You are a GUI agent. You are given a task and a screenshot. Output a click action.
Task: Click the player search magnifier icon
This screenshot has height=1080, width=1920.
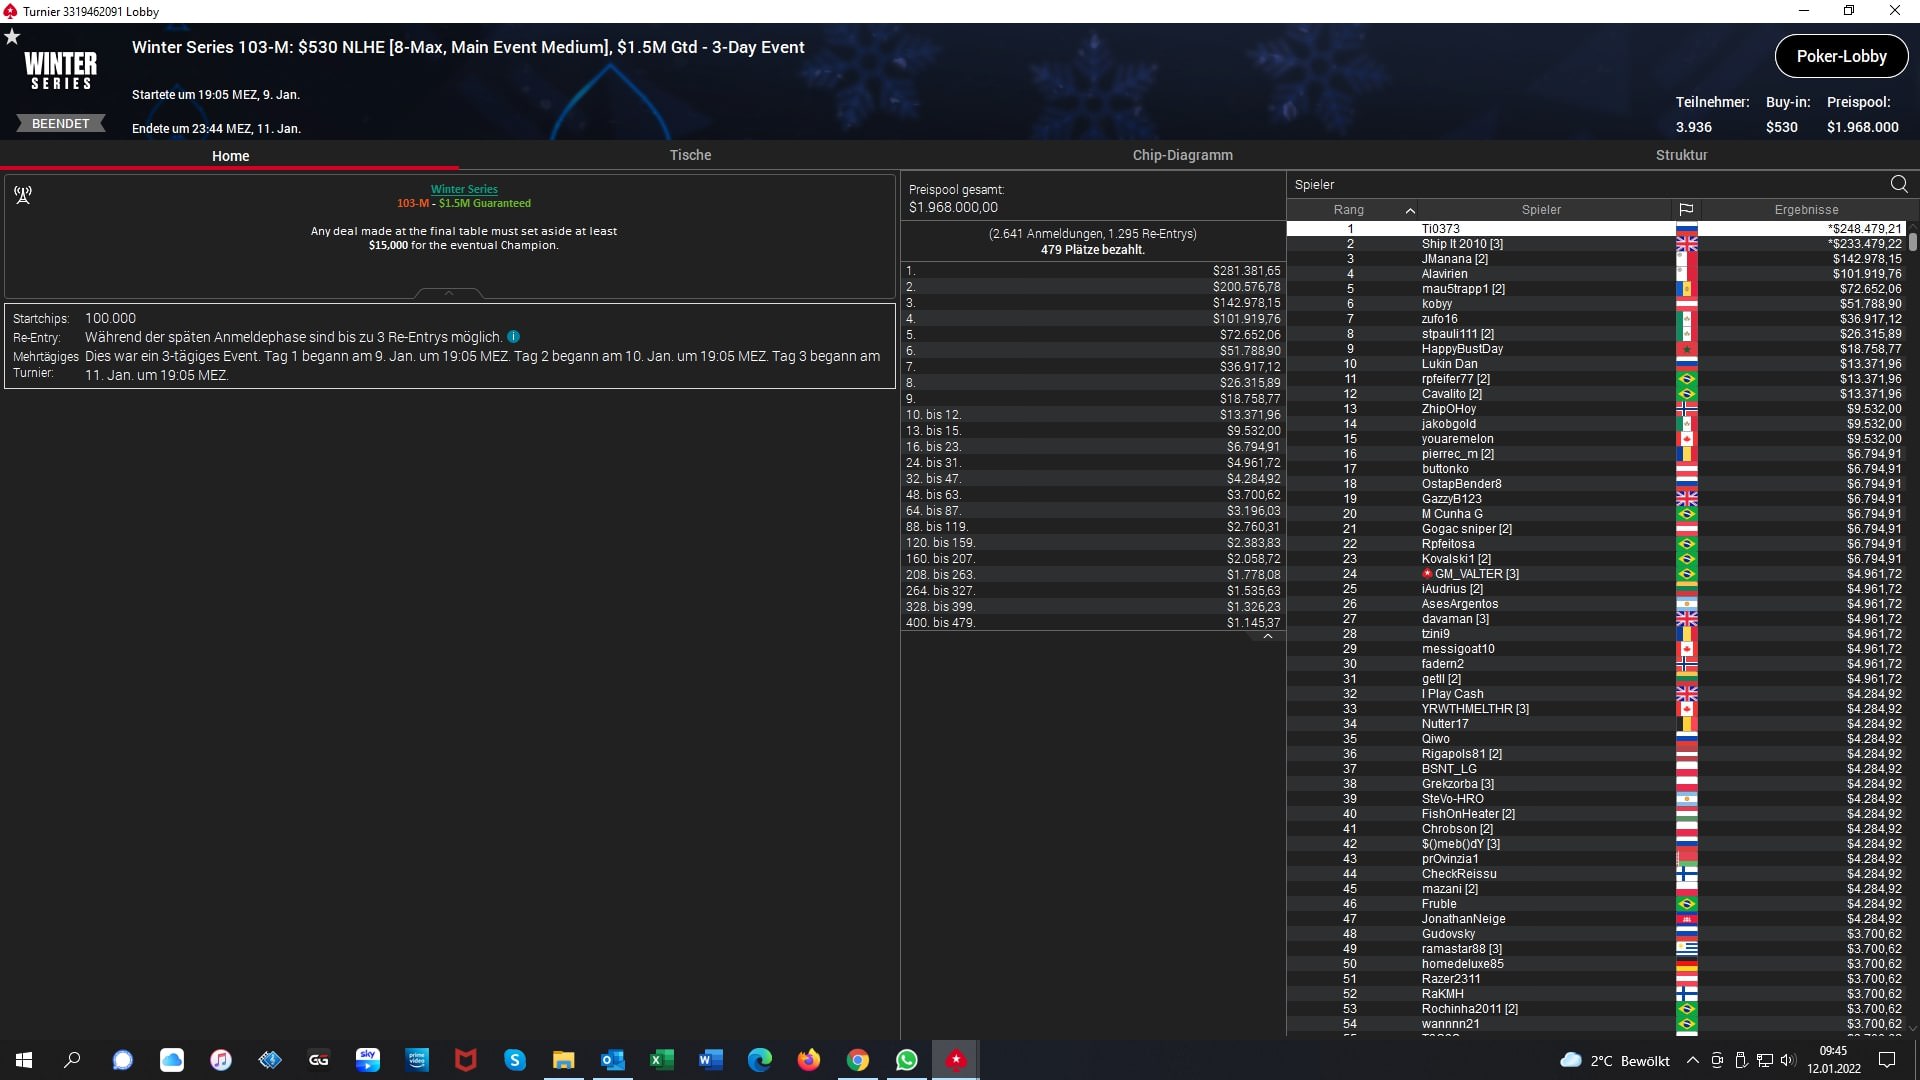pyautogui.click(x=1898, y=184)
